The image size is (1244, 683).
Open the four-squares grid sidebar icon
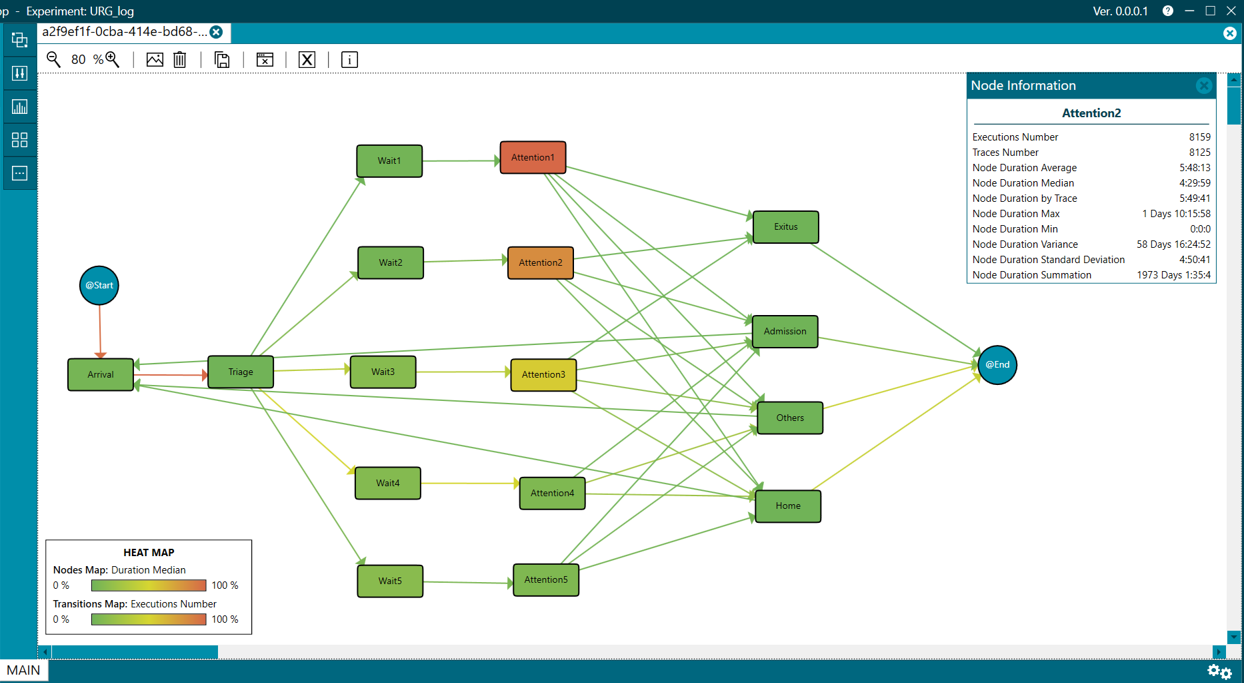point(19,140)
